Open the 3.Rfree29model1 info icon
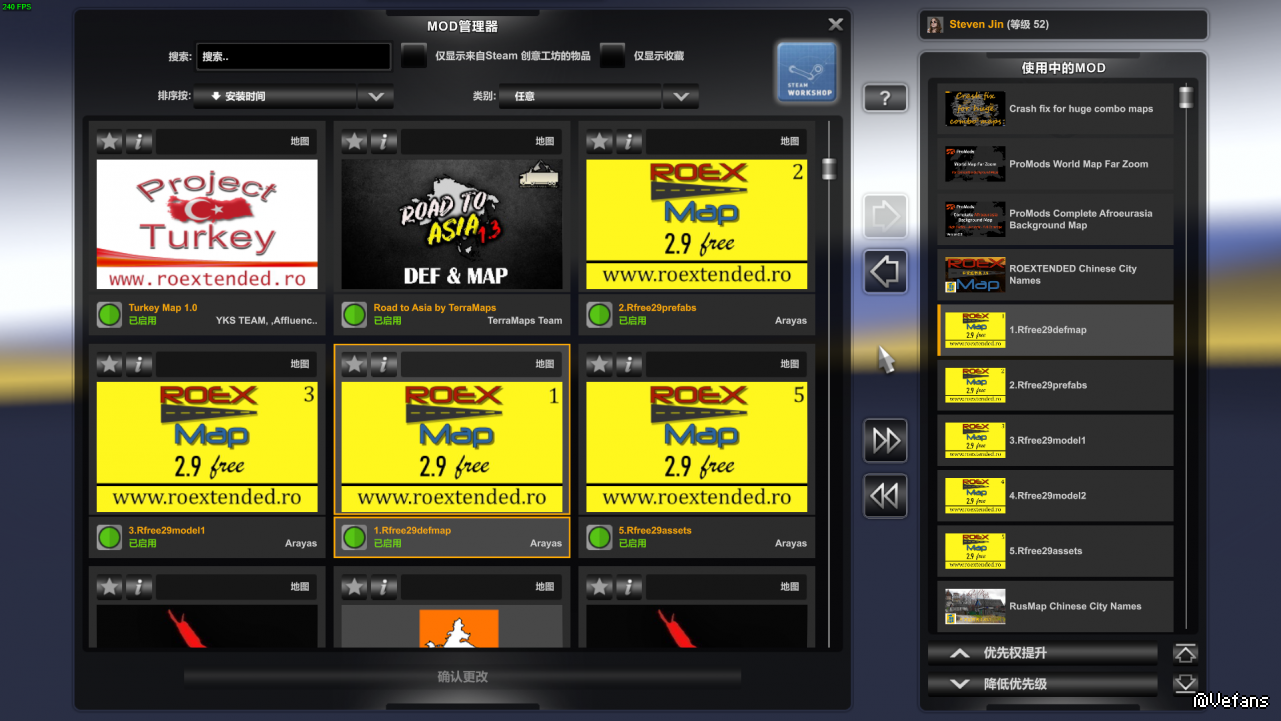This screenshot has height=721, width=1281. point(139,364)
